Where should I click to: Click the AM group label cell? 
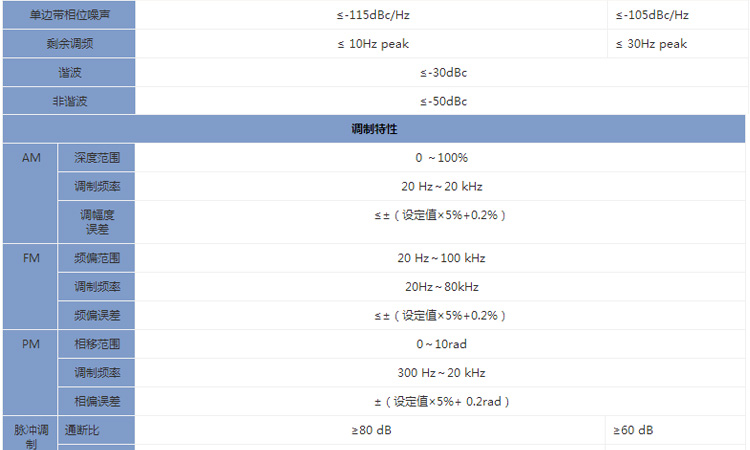(x=31, y=158)
